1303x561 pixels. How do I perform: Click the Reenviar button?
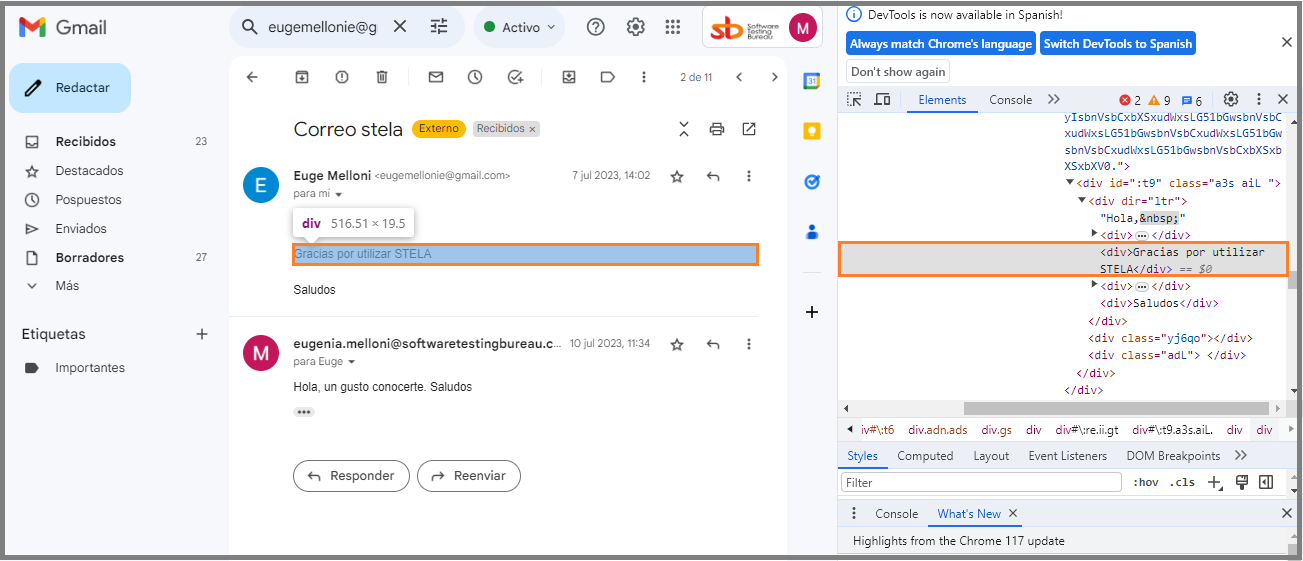(x=469, y=476)
